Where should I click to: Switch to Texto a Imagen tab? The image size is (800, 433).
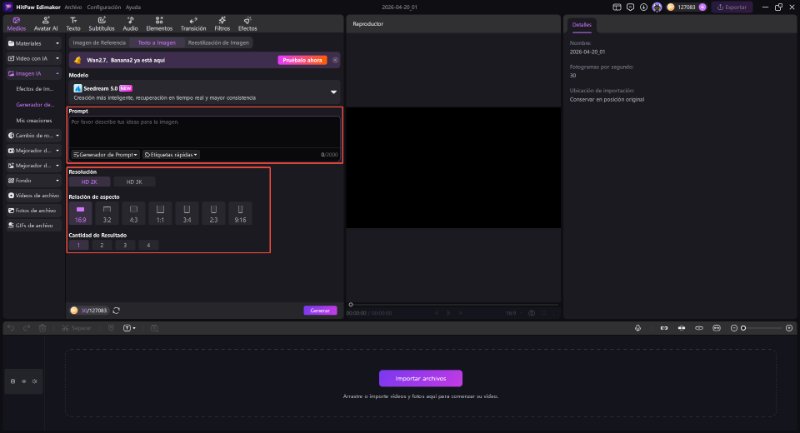[x=157, y=43]
